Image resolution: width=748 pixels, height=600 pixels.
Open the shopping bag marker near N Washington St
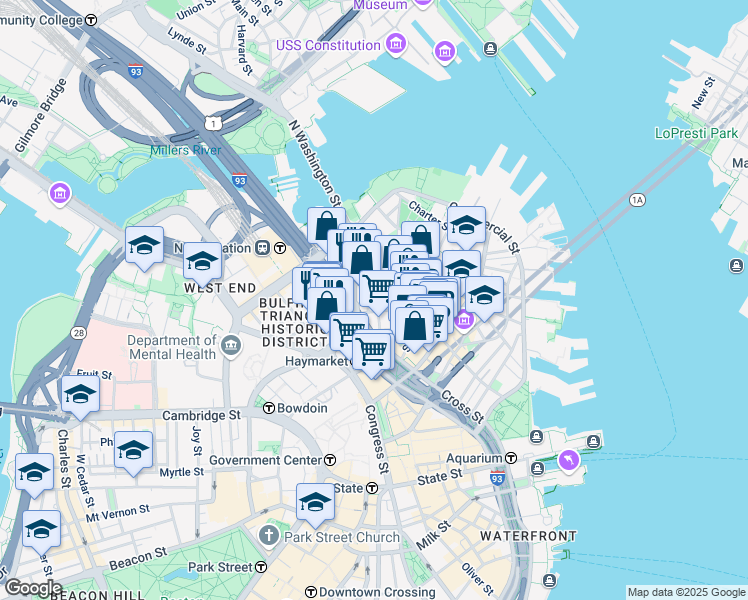pos(326,224)
